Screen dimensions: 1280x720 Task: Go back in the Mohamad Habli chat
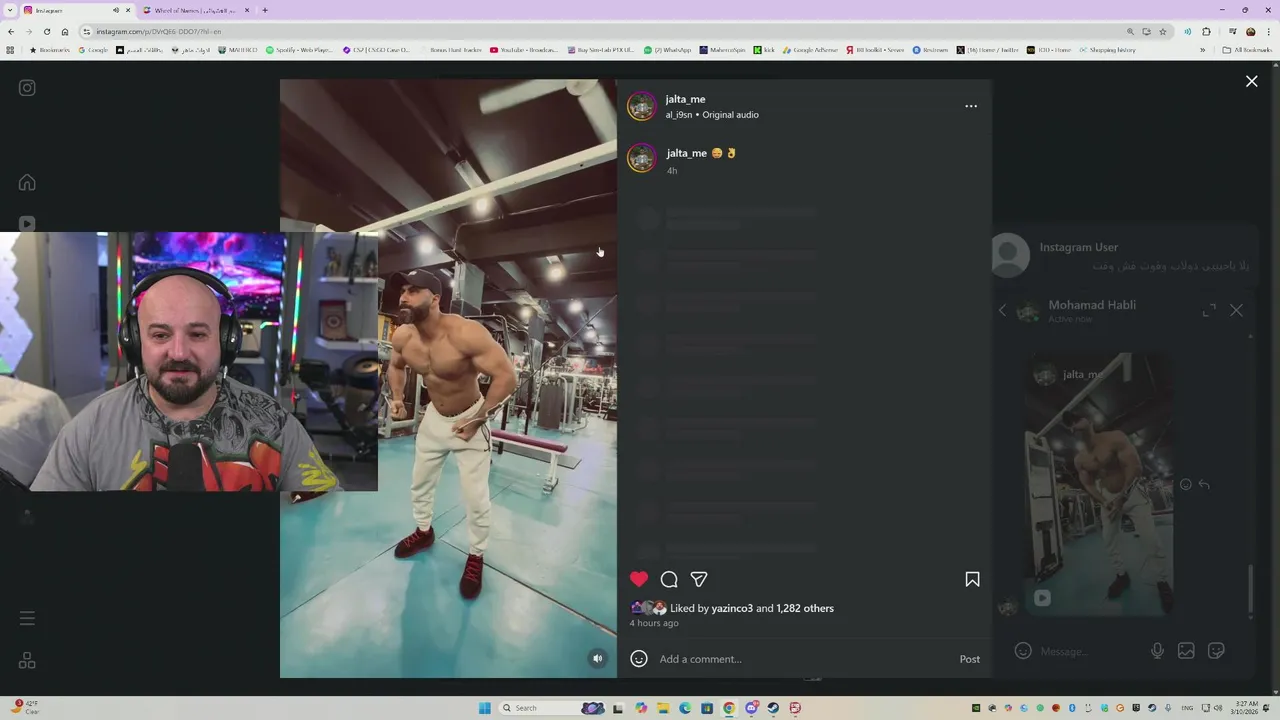pos(1003,310)
